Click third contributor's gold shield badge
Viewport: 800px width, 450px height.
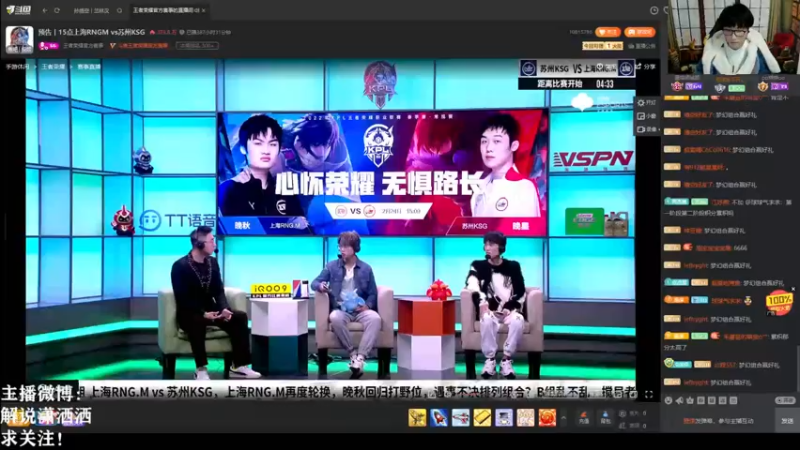(763, 86)
